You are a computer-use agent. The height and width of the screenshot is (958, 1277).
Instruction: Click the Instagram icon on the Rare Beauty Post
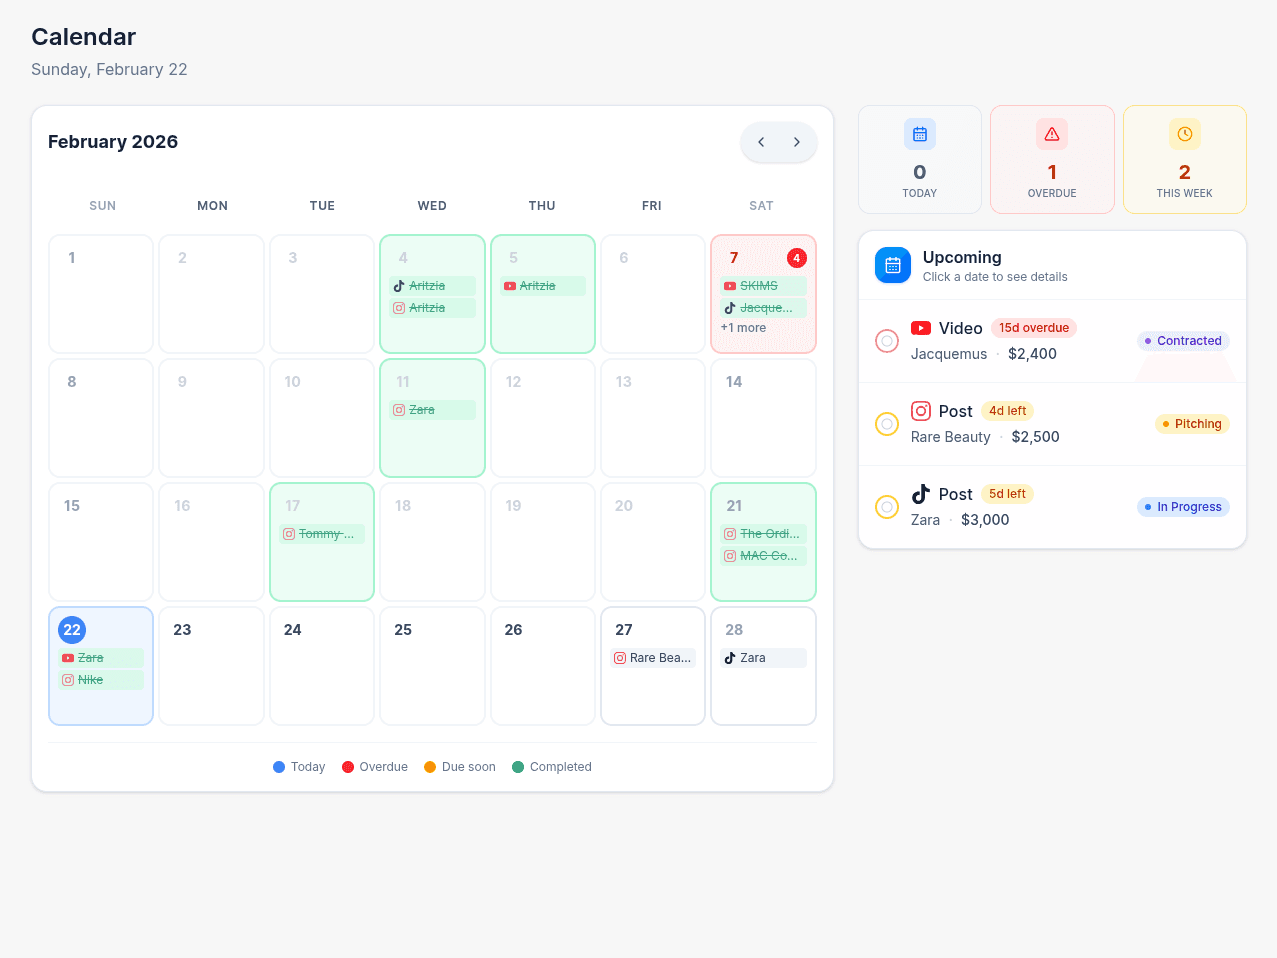pos(921,410)
